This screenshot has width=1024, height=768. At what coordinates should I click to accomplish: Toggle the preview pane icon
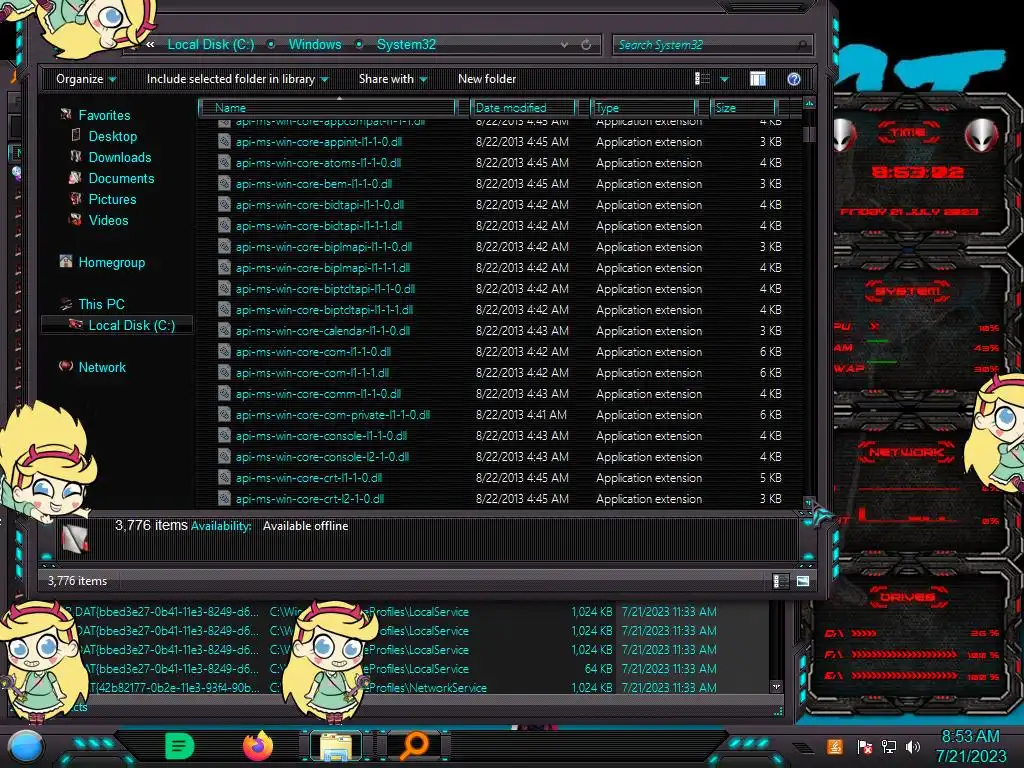(x=758, y=79)
